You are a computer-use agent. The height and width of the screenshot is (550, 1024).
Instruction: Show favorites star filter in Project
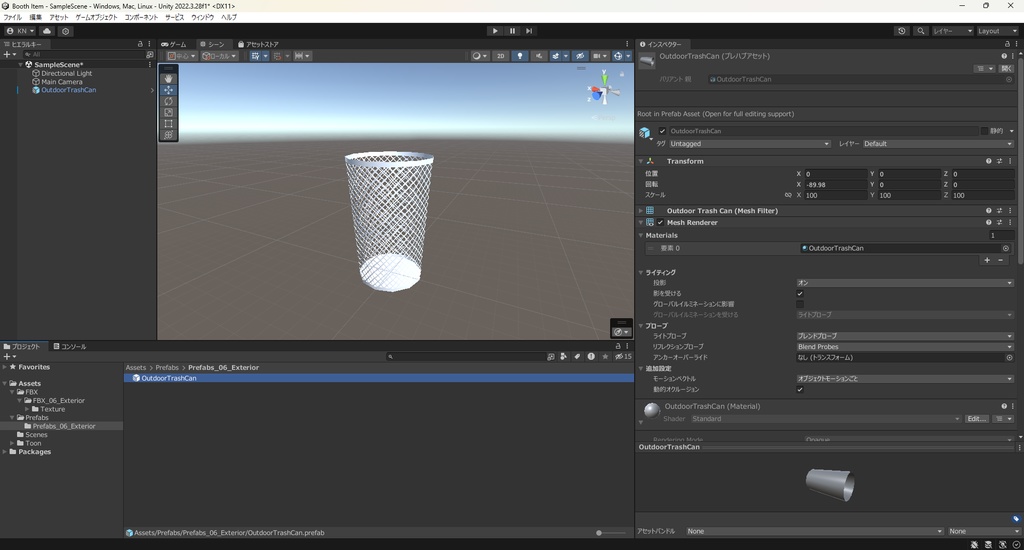pyautogui.click(x=605, y=357)
